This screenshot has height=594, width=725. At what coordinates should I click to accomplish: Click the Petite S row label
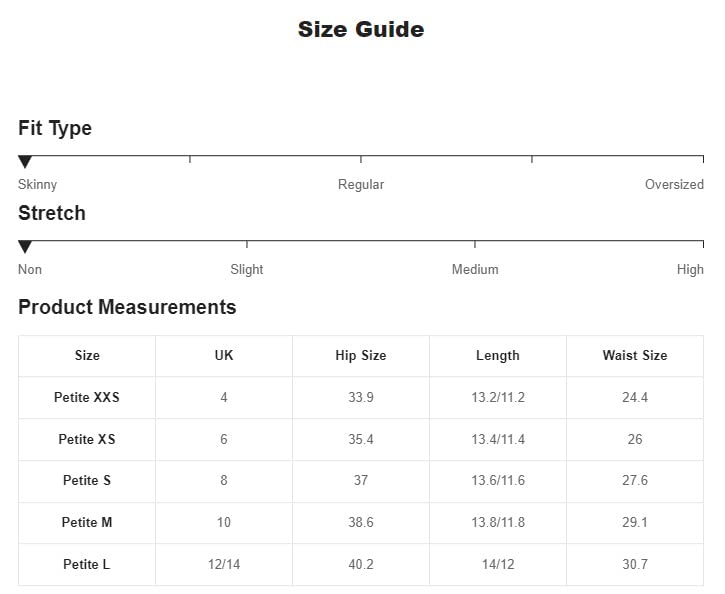pyautogui.click(x=87, y=481)
